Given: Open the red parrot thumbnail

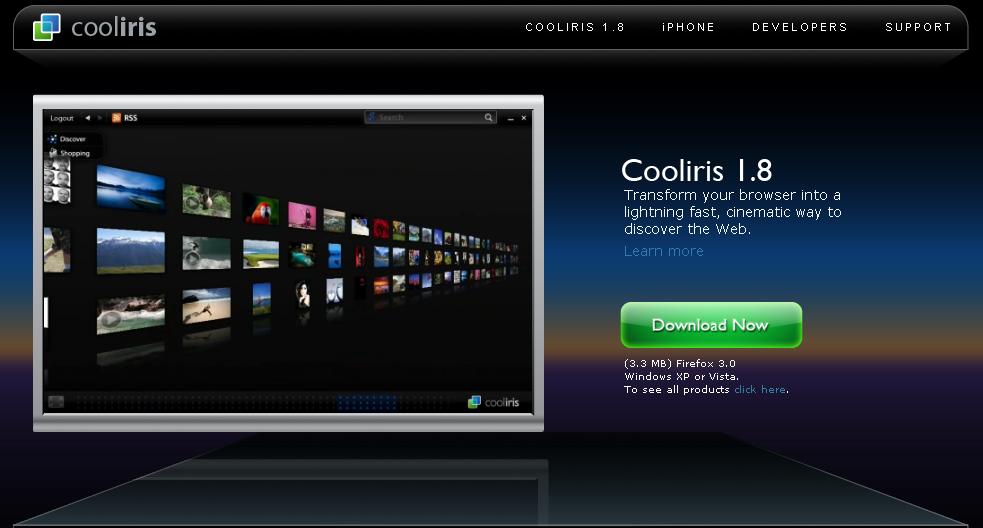Looking at the screenshot, I should pyautogui.click(x=261, y=209).
